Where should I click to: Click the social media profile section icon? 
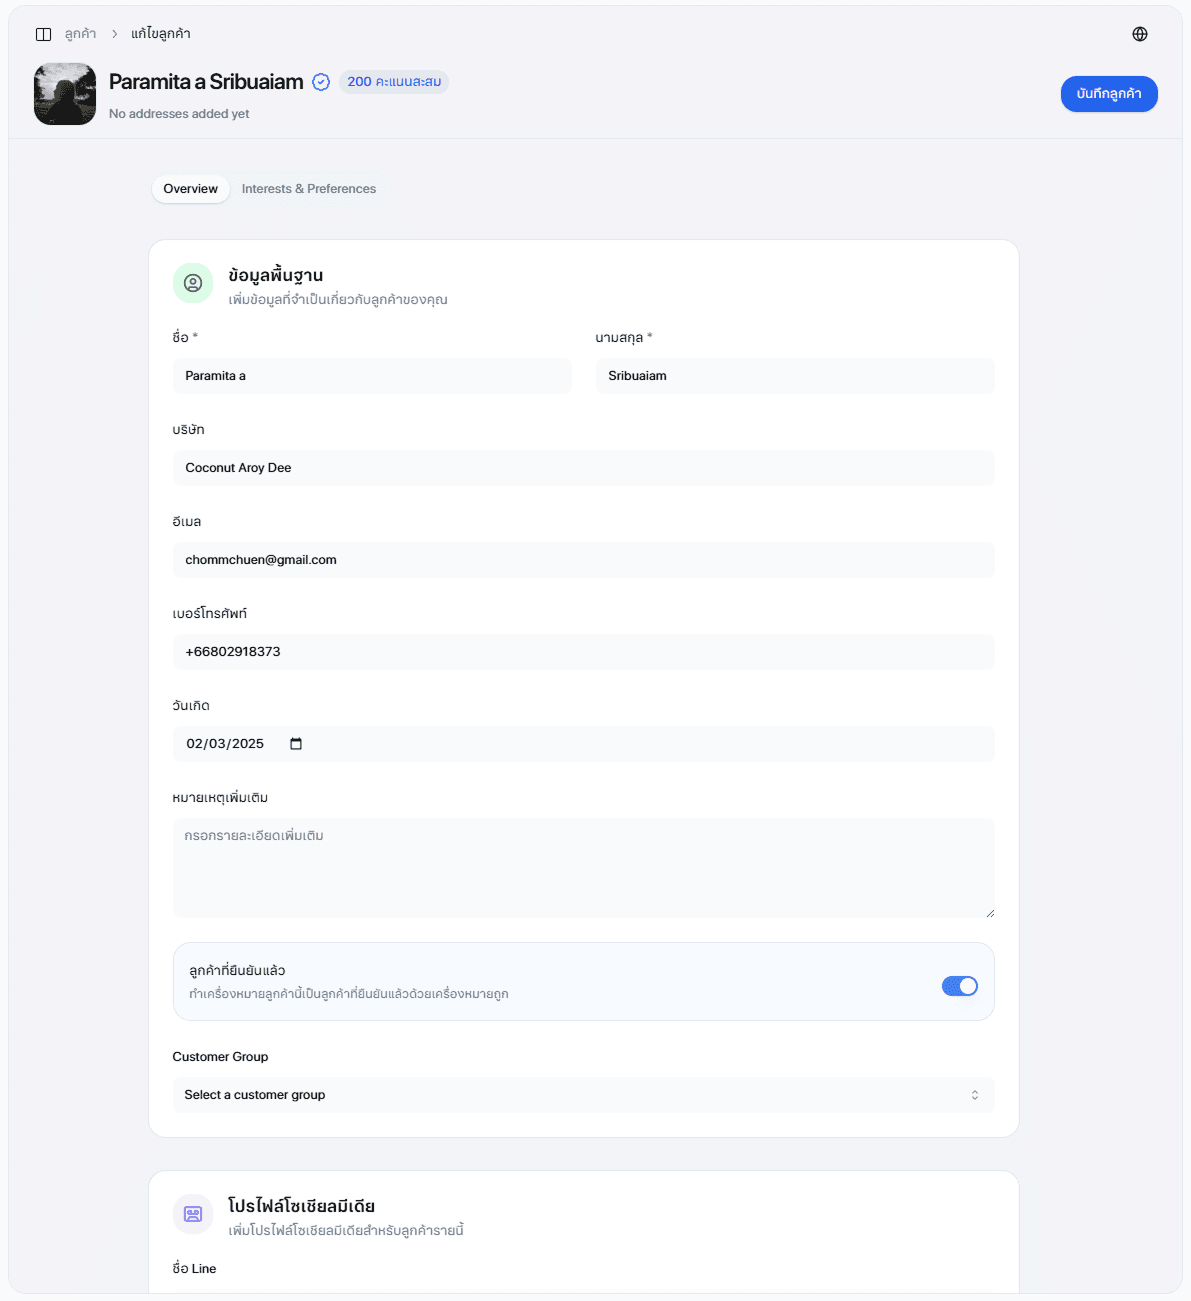coord(193,1214)
